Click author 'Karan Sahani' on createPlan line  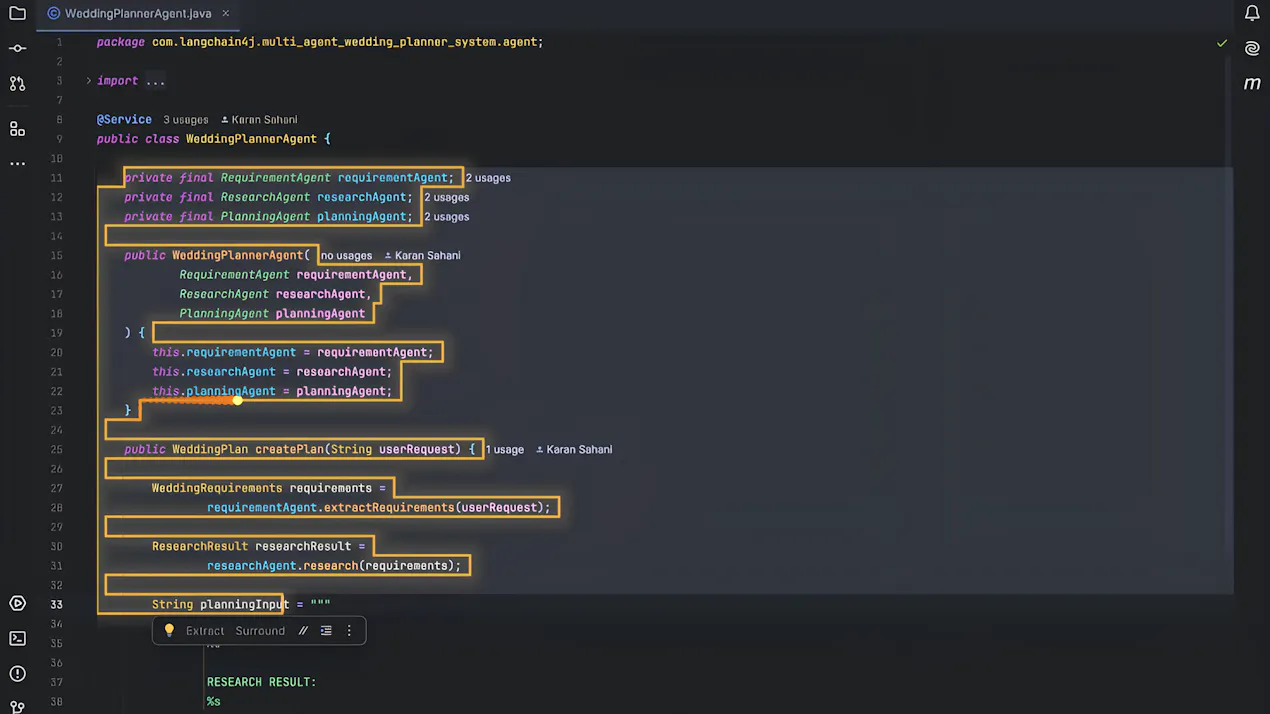point(574,450)
